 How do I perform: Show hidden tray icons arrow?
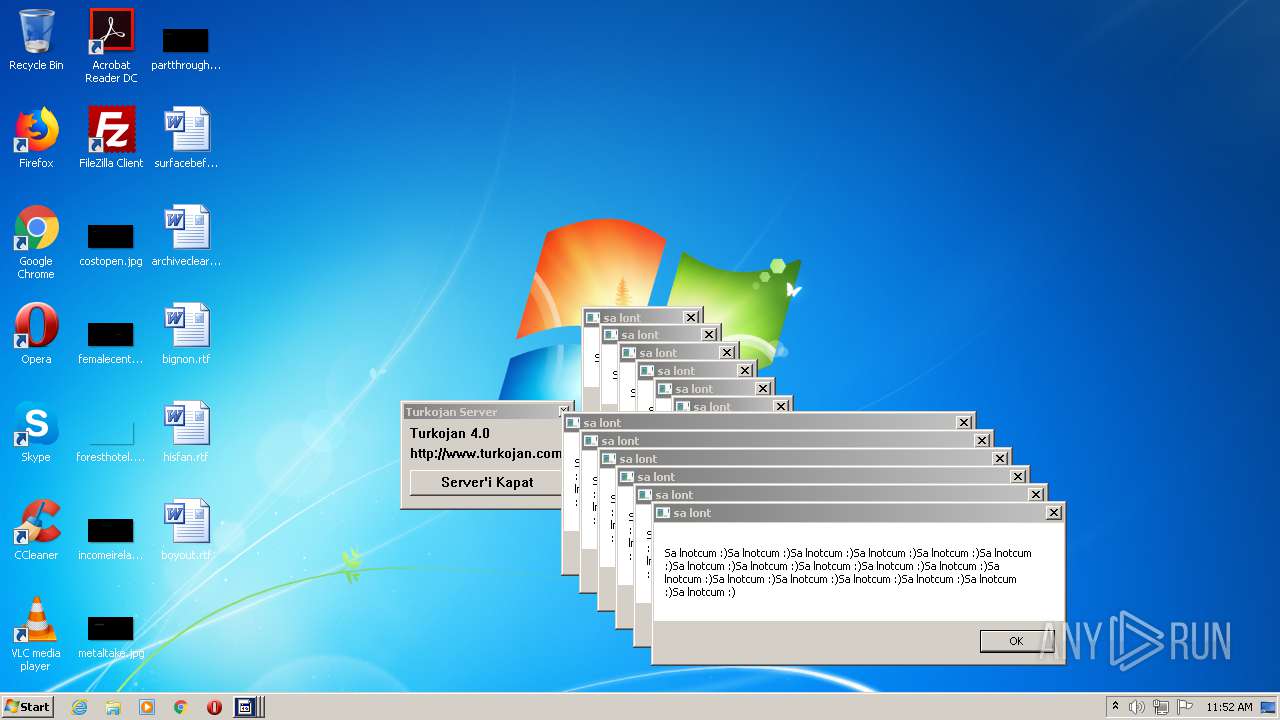[x=1115, y=707]
